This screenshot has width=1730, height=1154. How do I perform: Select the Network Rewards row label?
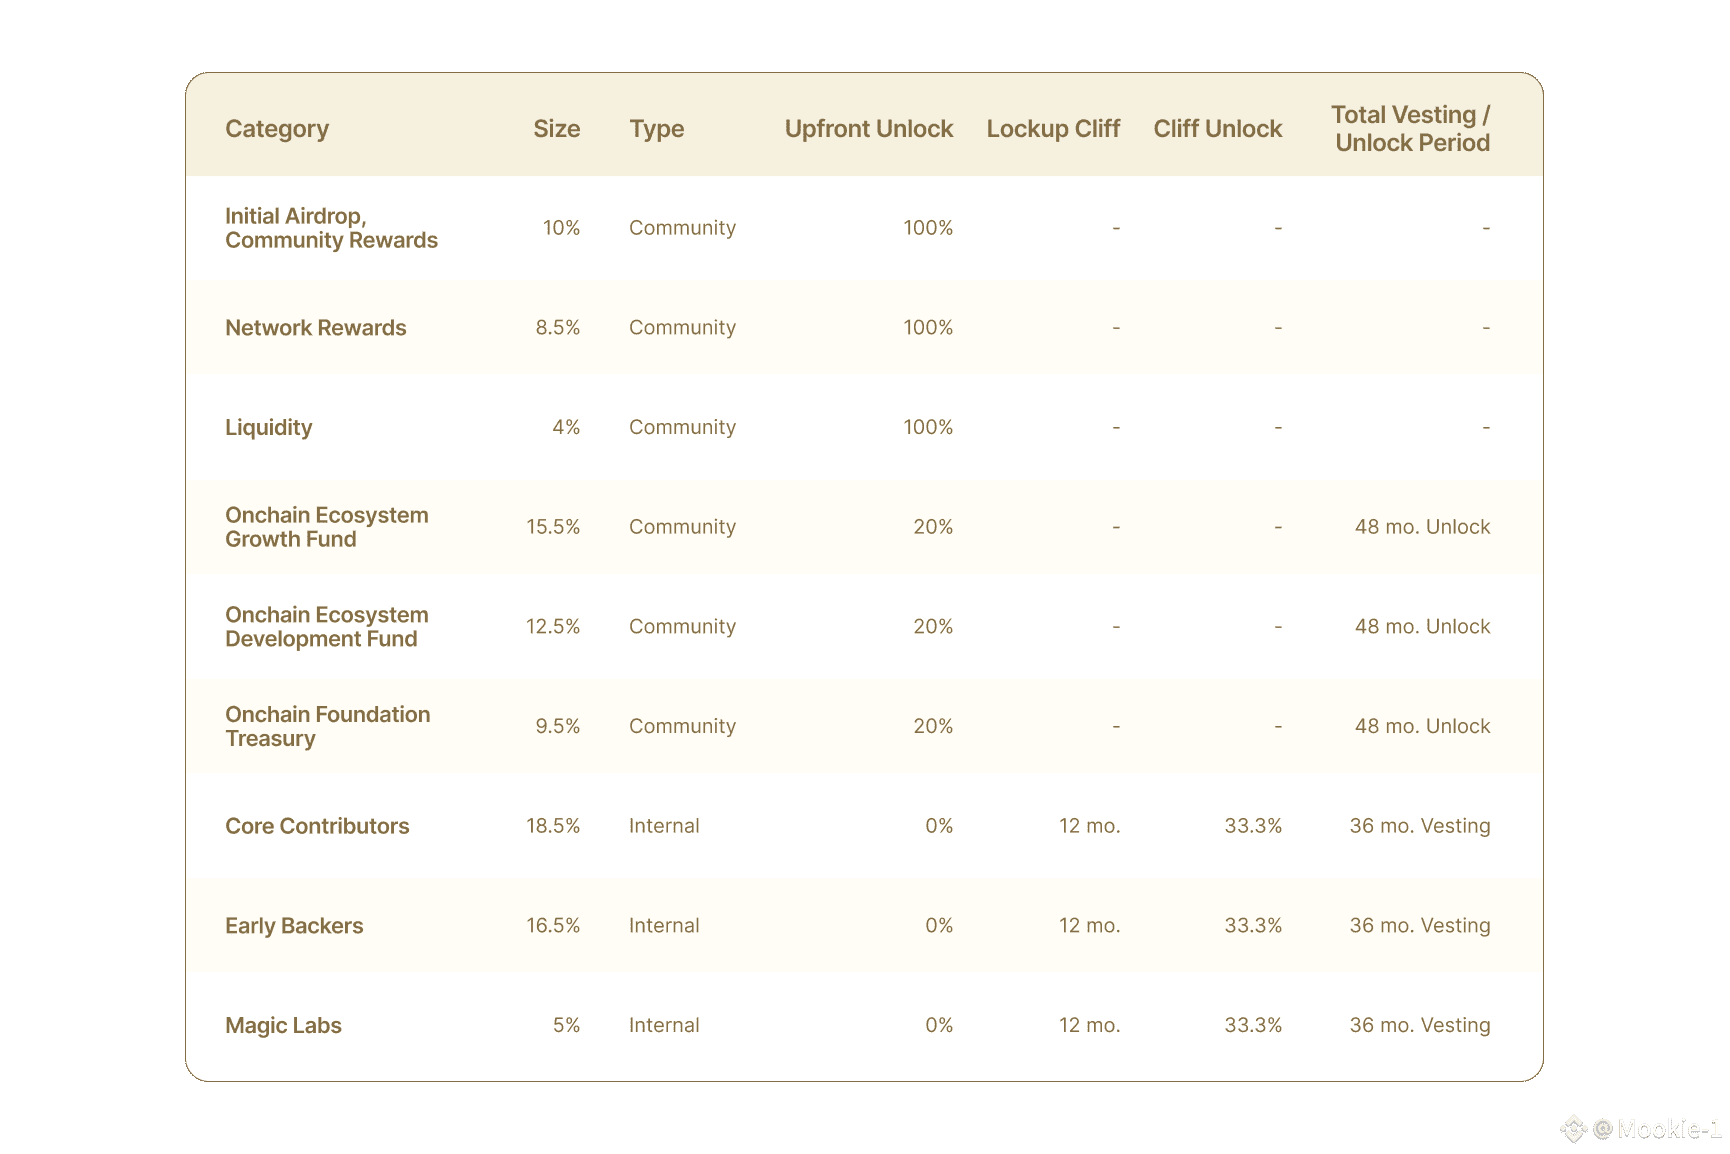click(316, 328)
